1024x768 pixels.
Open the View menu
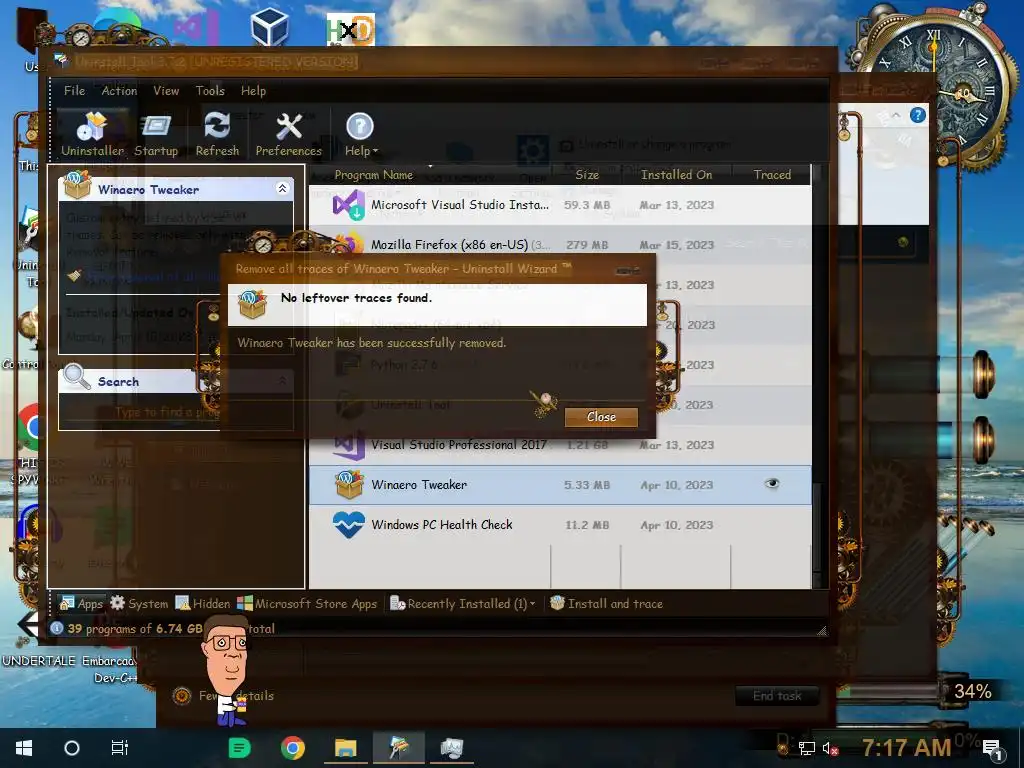pyautogui.click(x=166, y=91)
